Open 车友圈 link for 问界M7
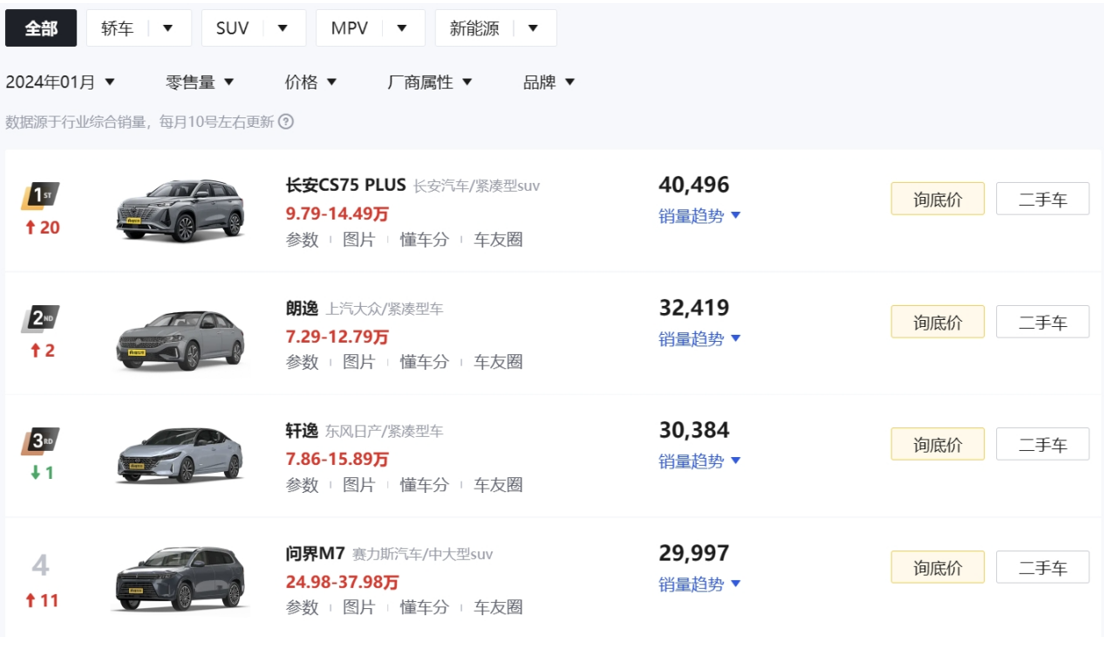This screenshot has width=1104, height=653. (498, 607)
